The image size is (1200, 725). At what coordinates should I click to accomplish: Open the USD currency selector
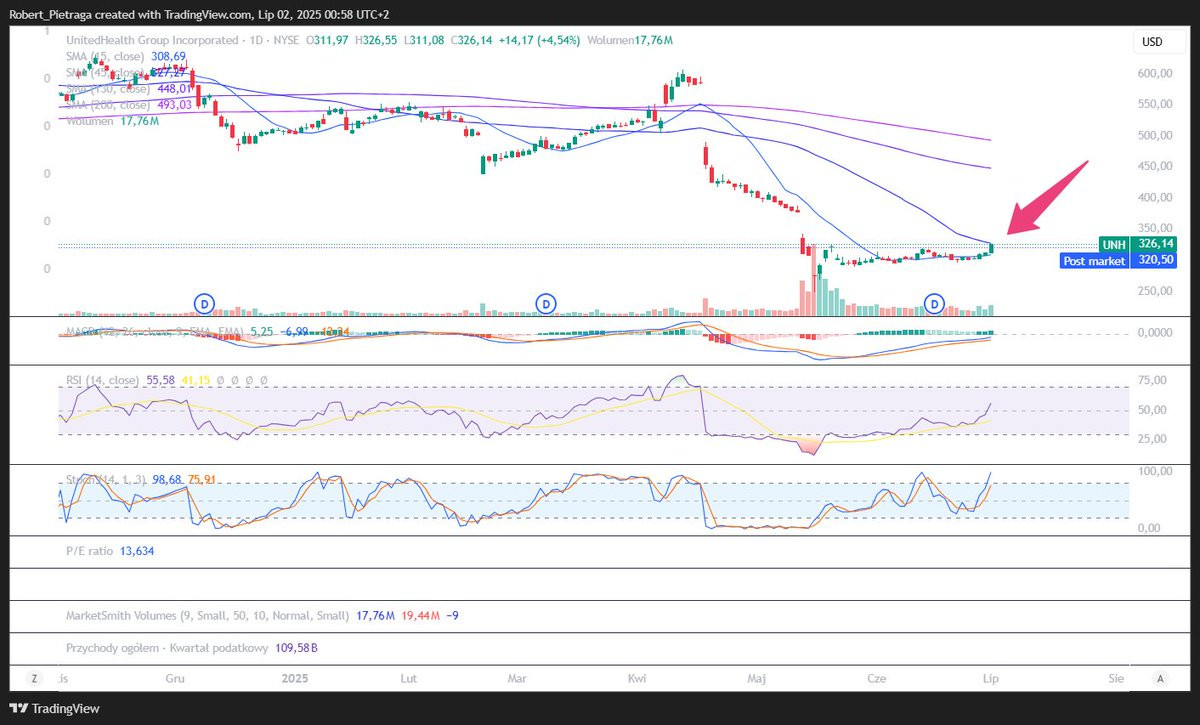(x=1153, y=42)
